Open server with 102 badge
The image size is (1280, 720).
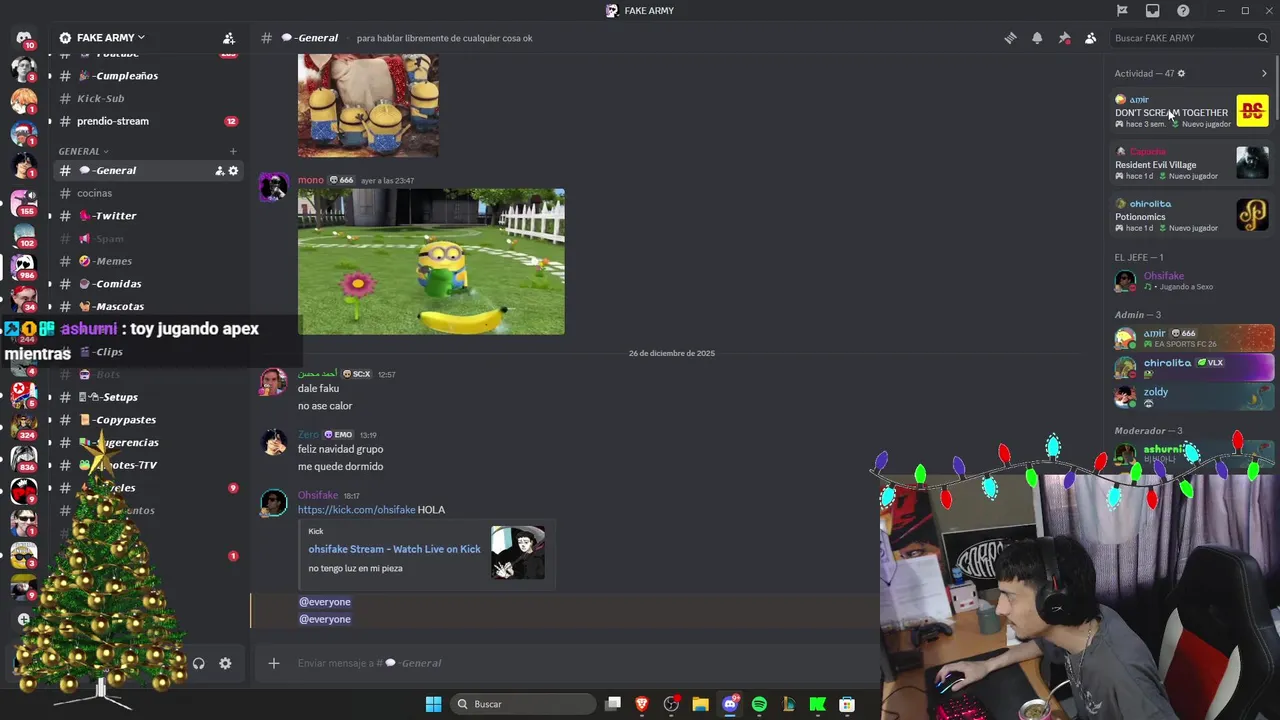[24, 234]
